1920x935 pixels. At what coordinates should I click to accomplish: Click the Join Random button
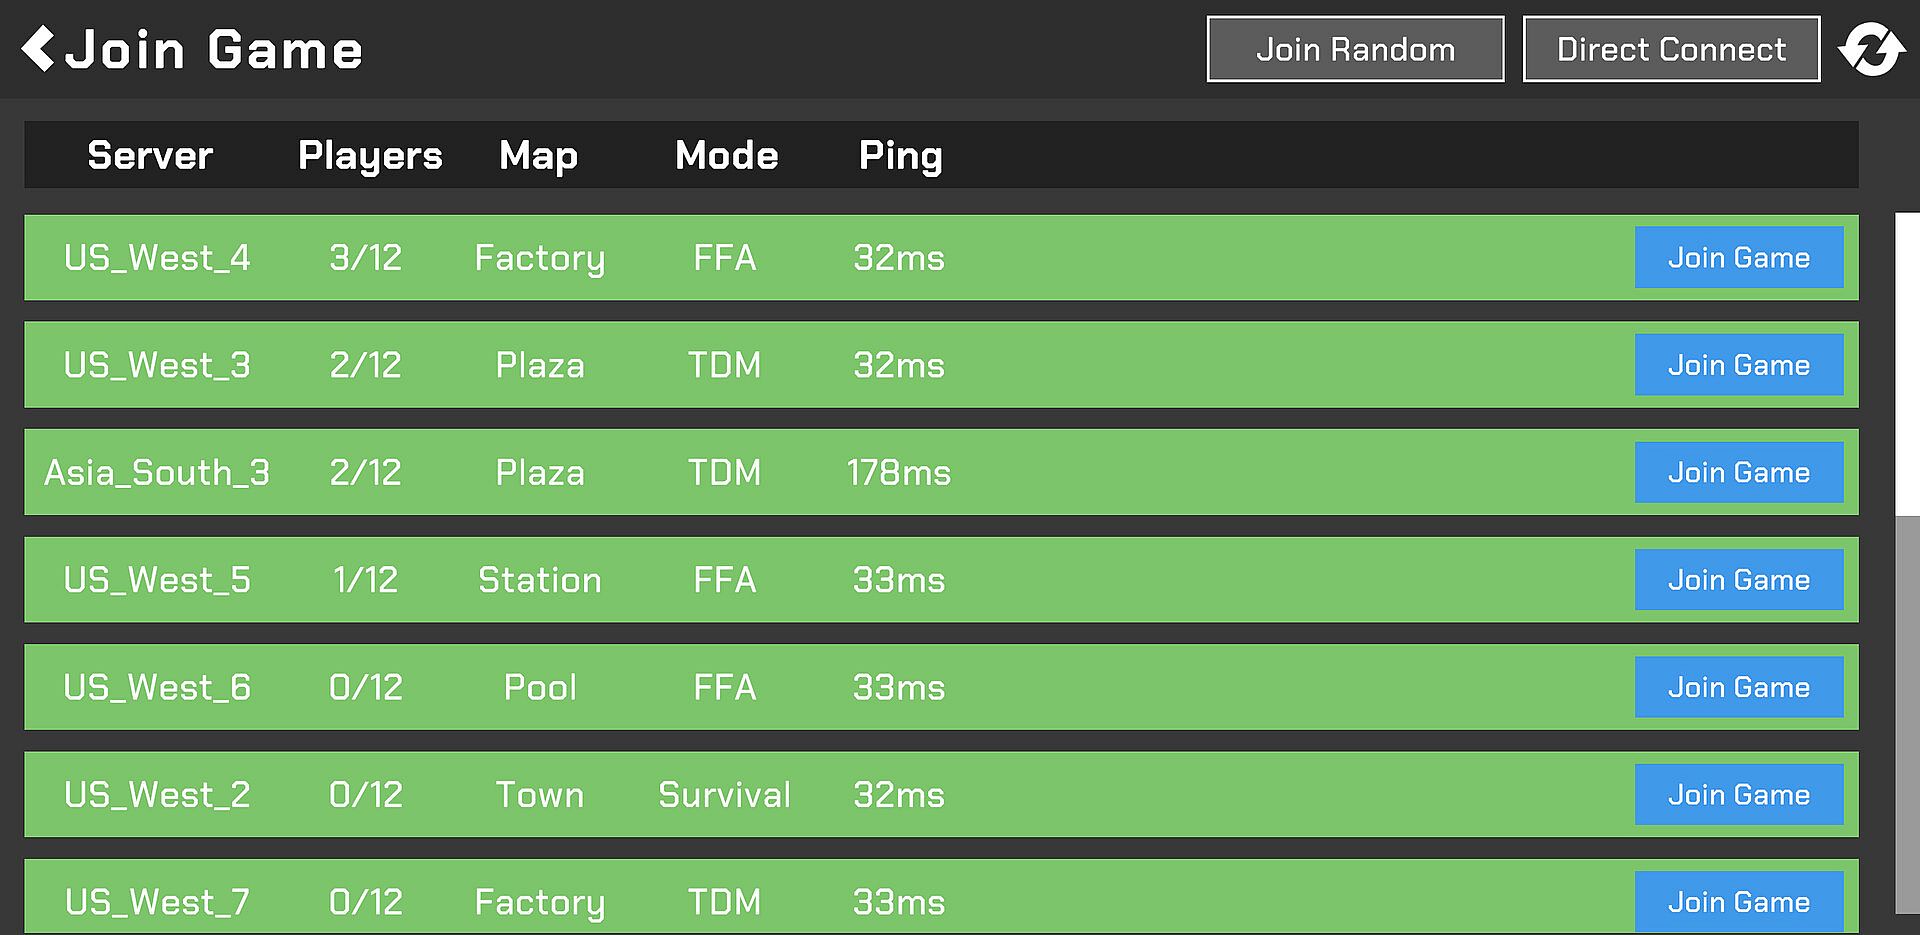pos(1355,49)
